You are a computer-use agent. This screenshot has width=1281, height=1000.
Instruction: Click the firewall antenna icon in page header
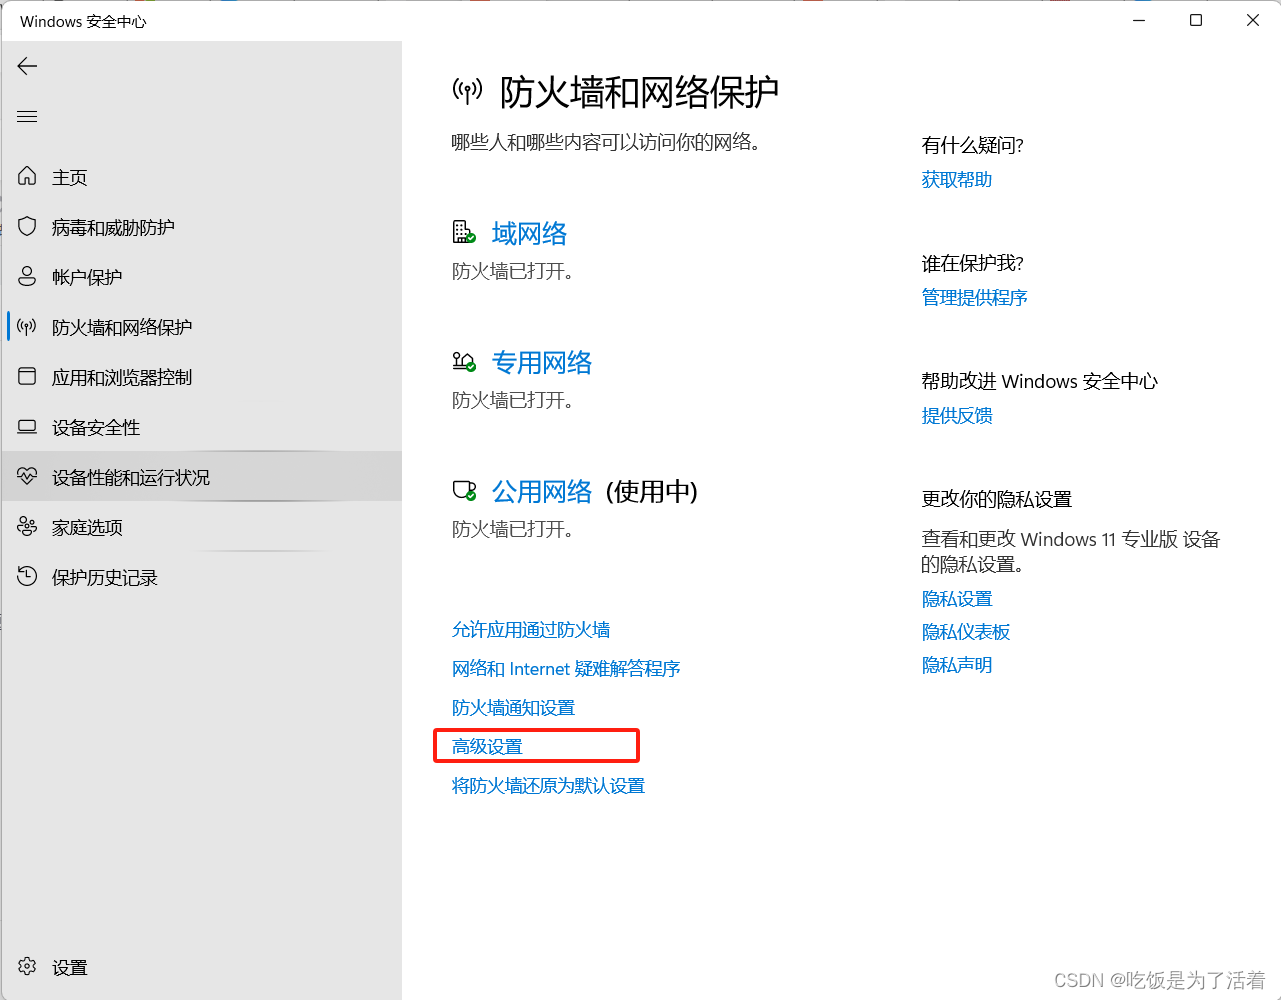click(467, 92)
